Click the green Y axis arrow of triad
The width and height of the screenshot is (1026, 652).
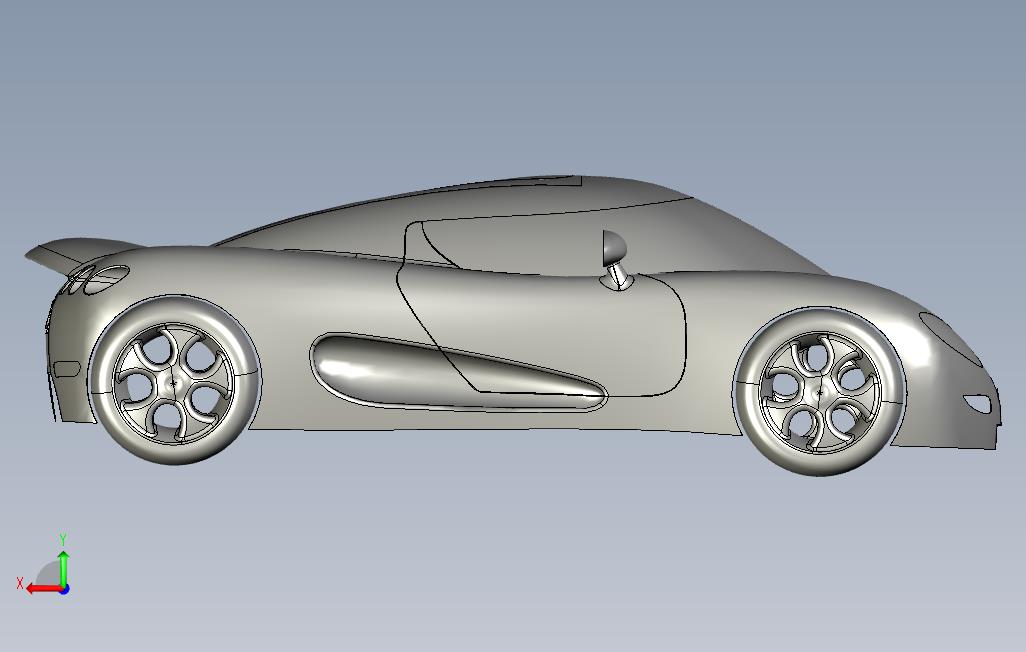pyautogui.click(x=63, y=568)
